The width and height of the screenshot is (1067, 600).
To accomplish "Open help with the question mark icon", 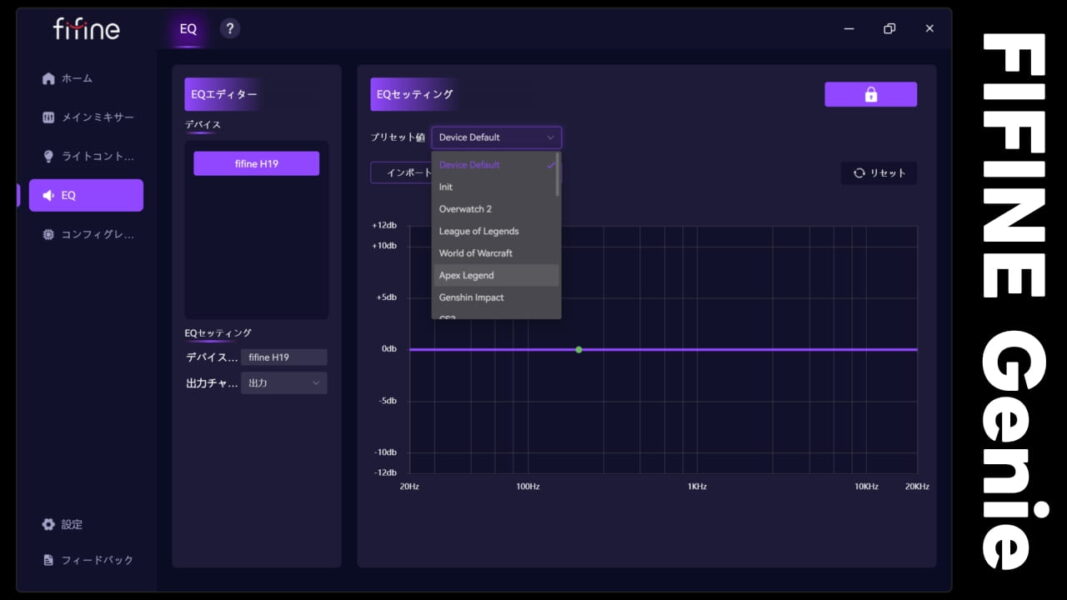I will (230, 29).
